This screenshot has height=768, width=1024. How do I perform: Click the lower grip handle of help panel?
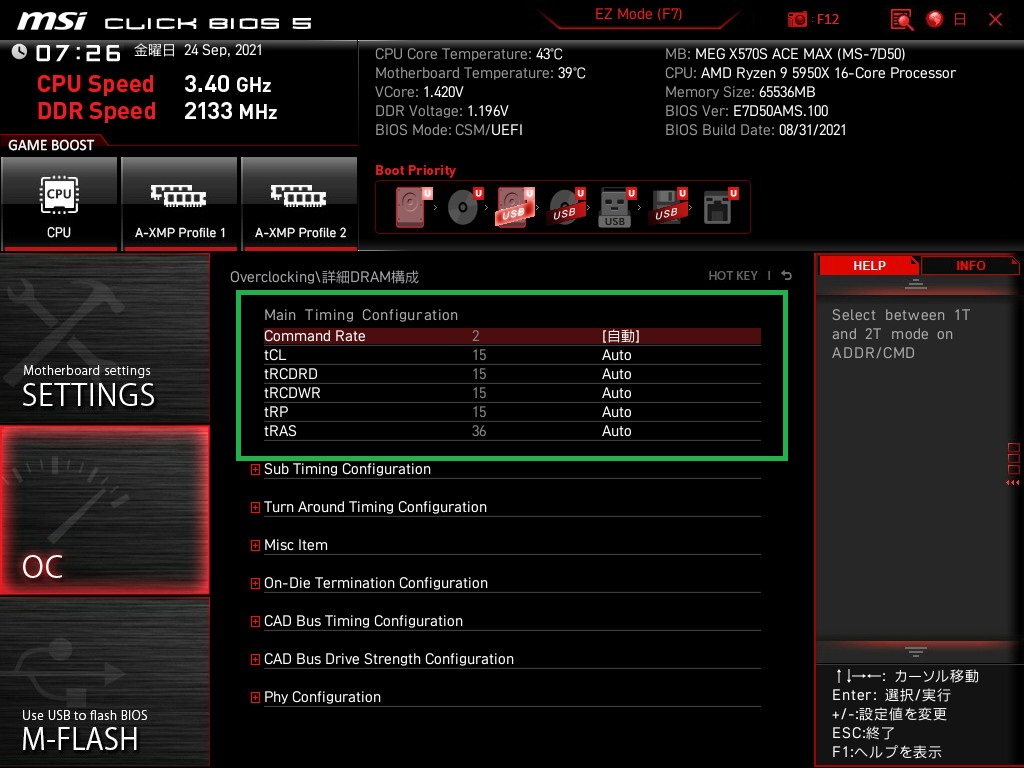coord(916,651)
